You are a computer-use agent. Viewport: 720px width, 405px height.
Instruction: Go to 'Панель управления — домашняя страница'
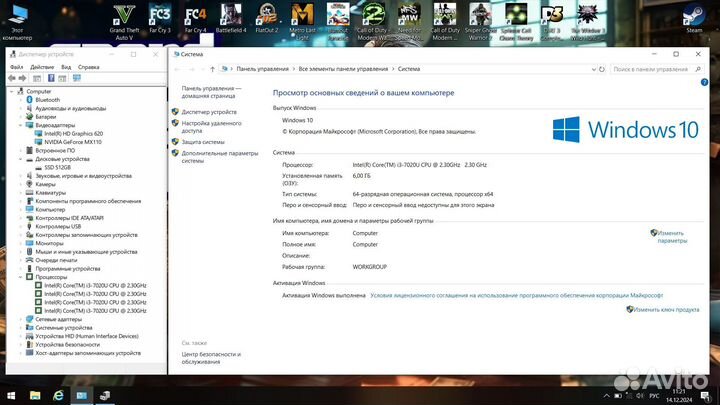(211, 92)
